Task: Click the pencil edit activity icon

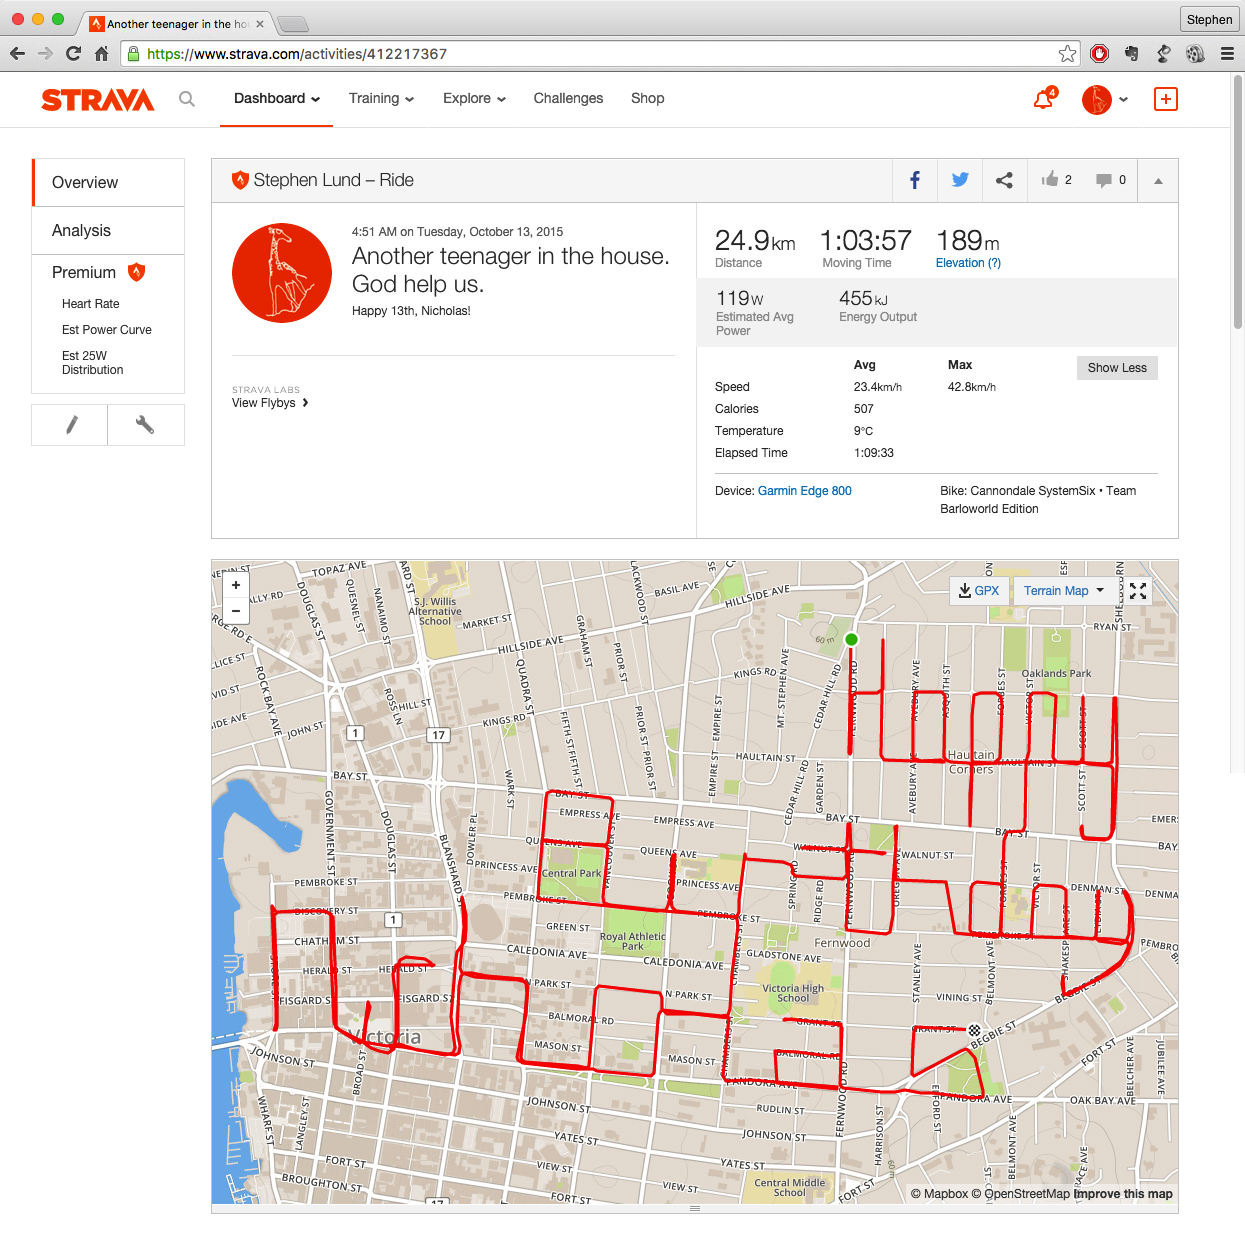Action: coord(71,425)
